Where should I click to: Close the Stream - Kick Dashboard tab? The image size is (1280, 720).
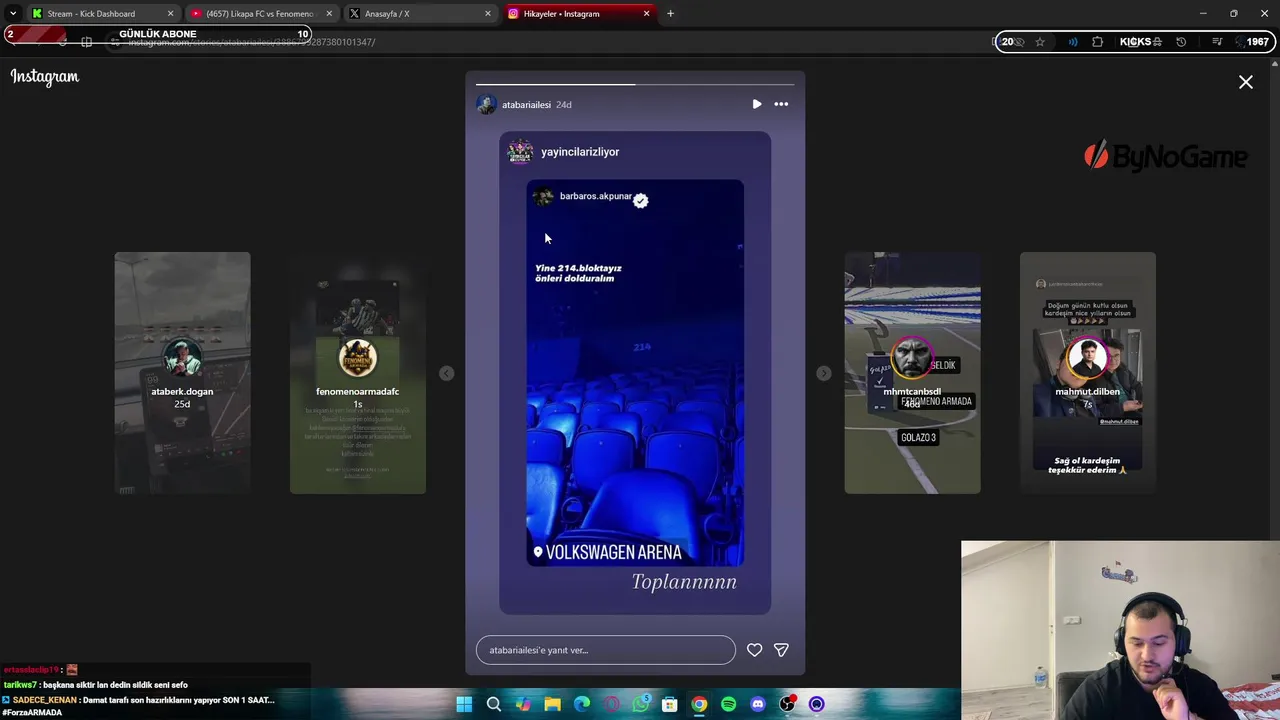170,14
